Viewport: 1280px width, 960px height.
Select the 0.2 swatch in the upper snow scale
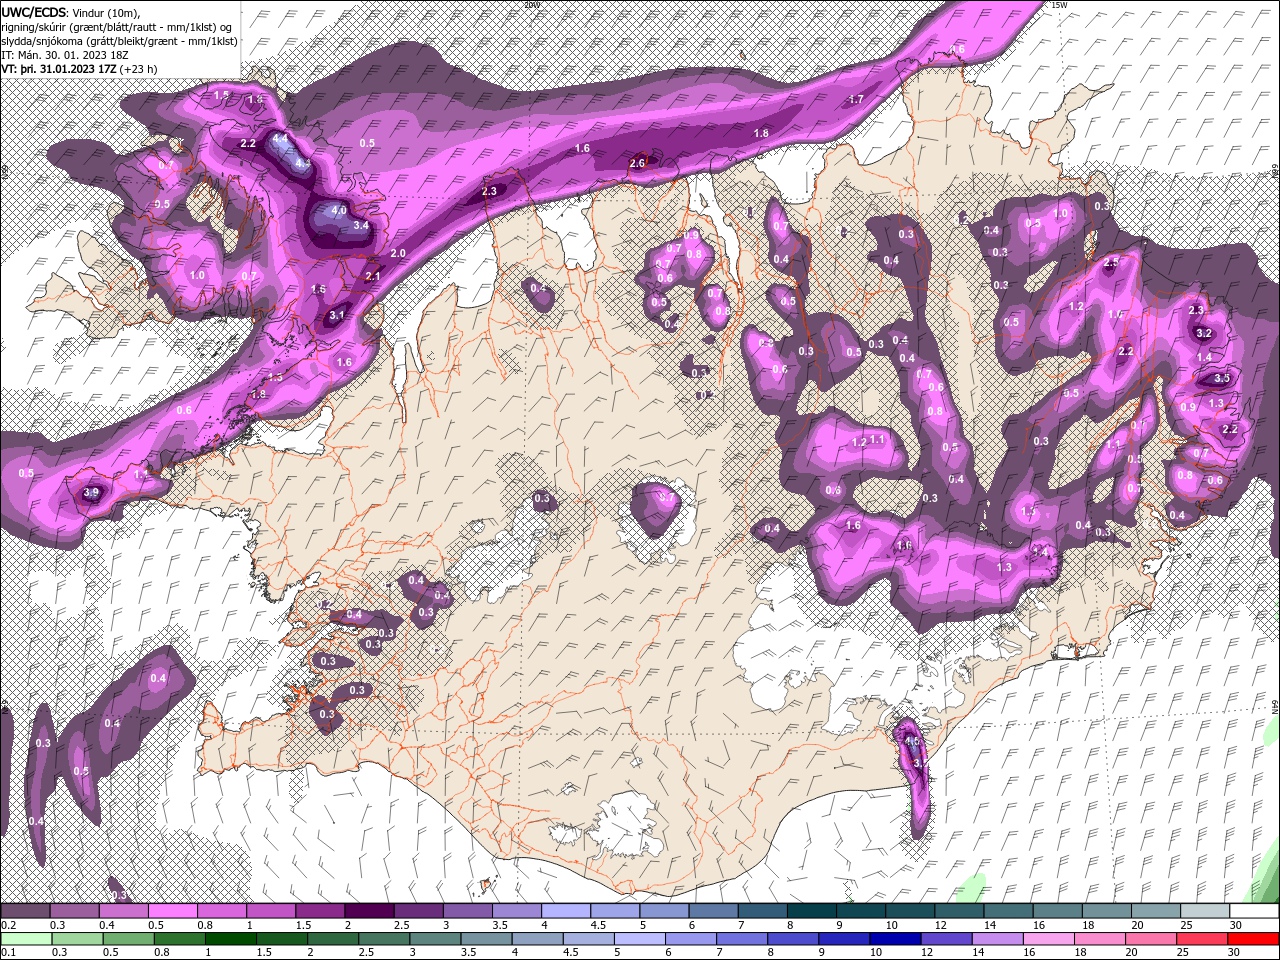point(25,911)
